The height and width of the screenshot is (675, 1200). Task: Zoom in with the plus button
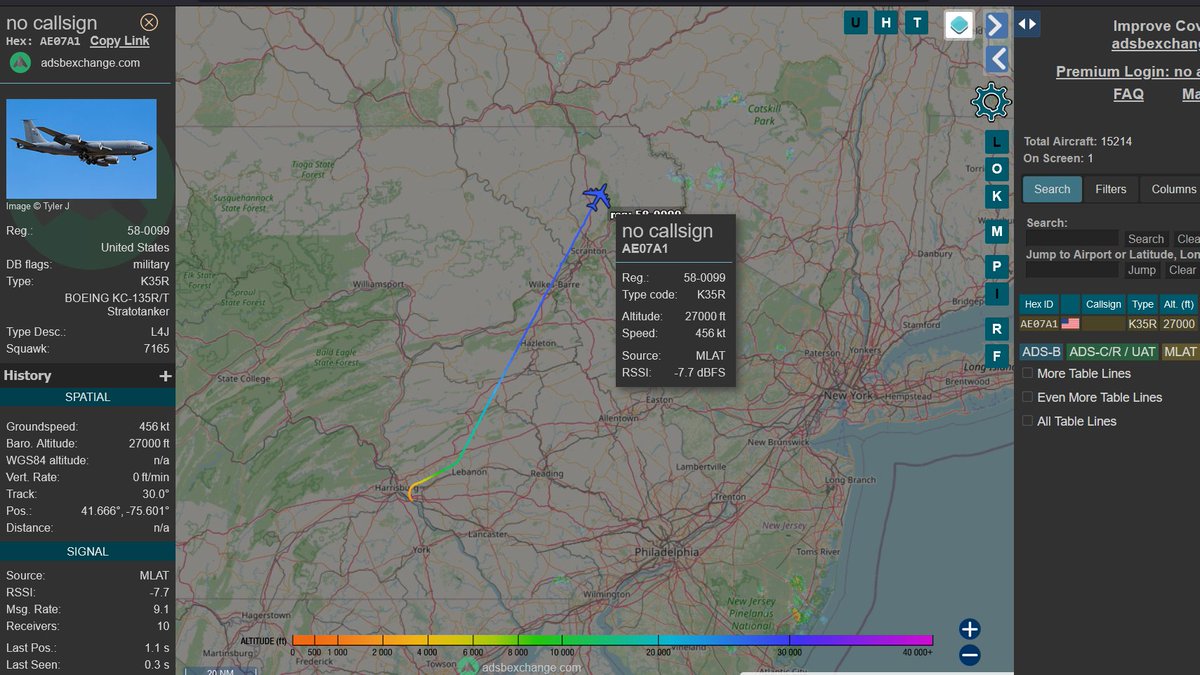point(969,629)
